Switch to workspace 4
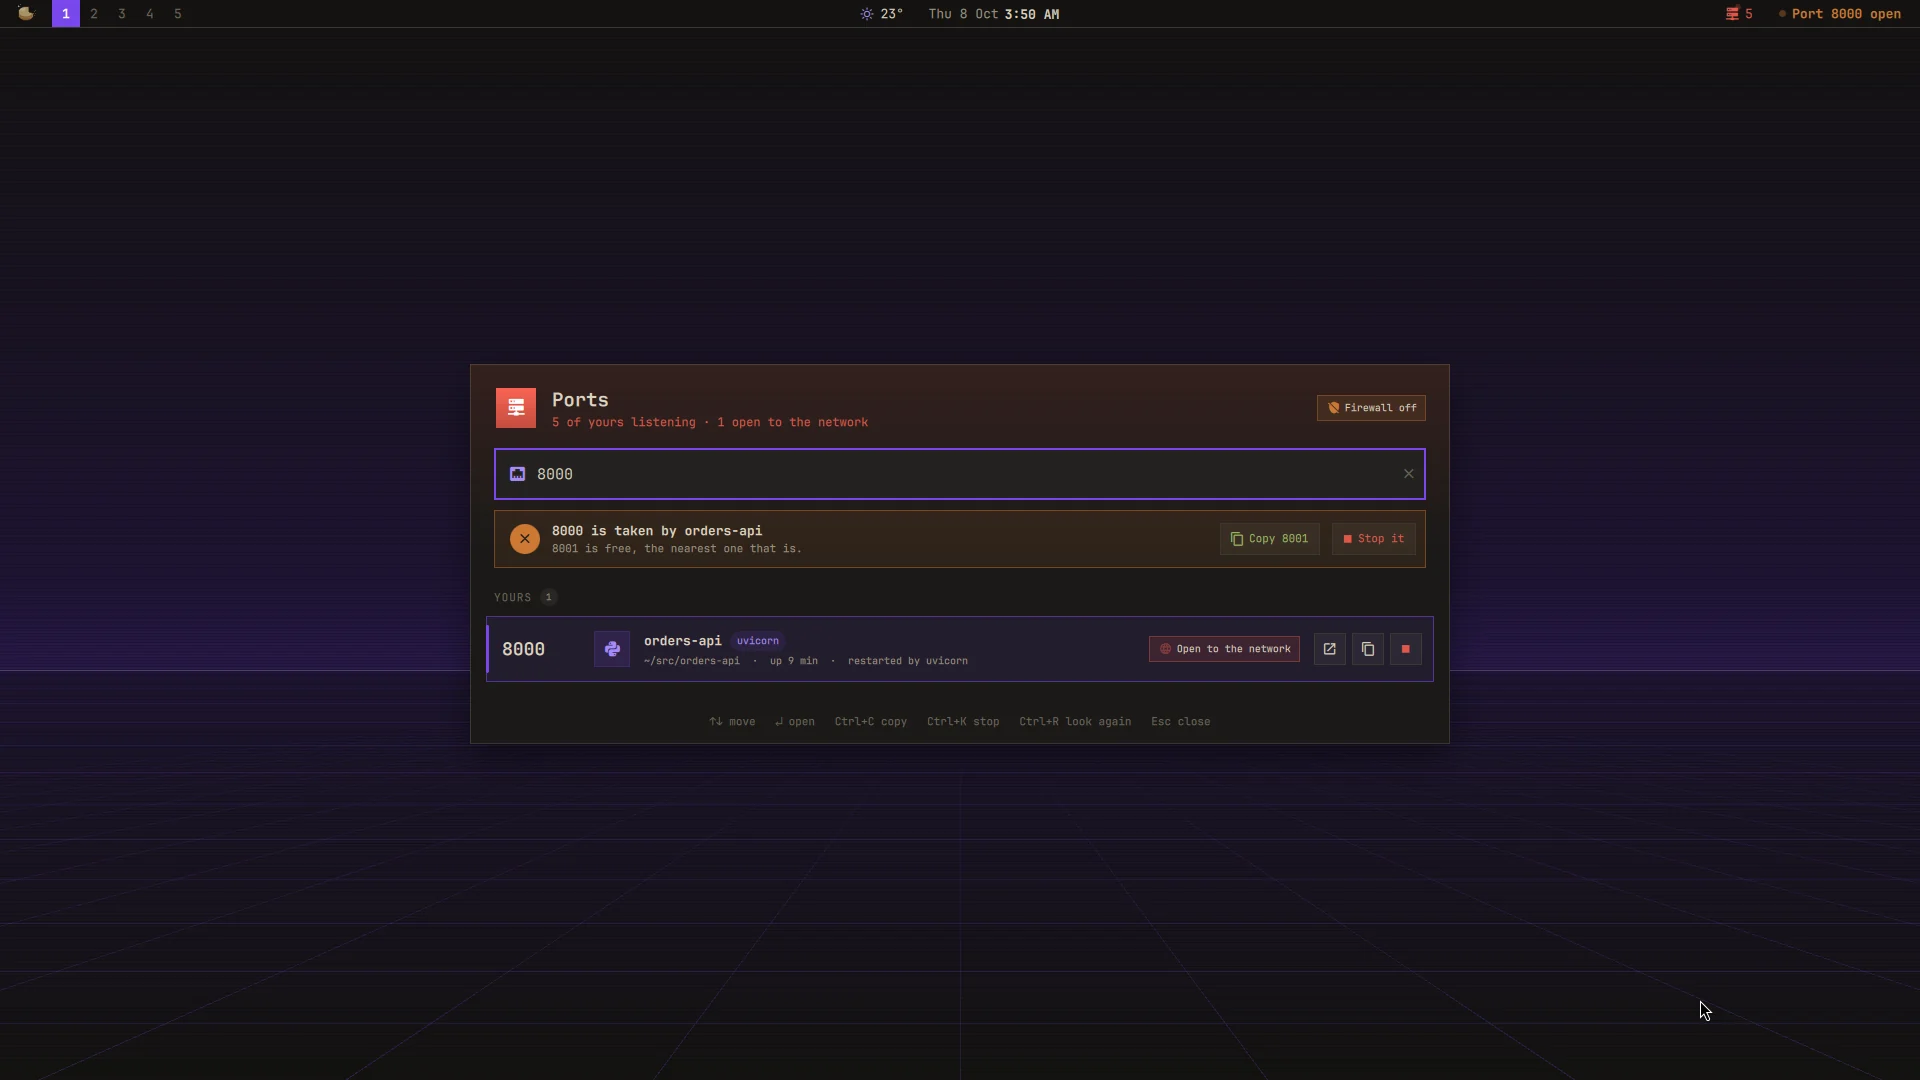 pyautogui.click(x=150, y=14)
